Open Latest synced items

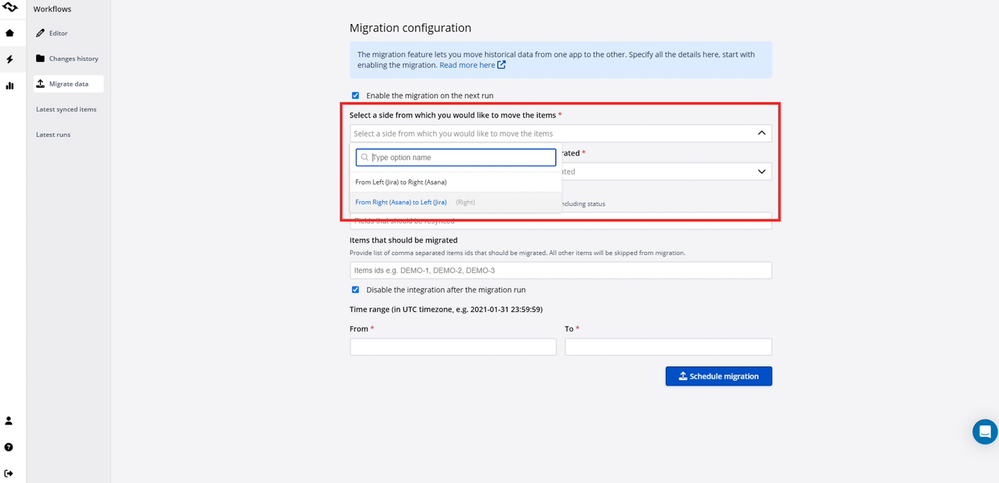66,109
